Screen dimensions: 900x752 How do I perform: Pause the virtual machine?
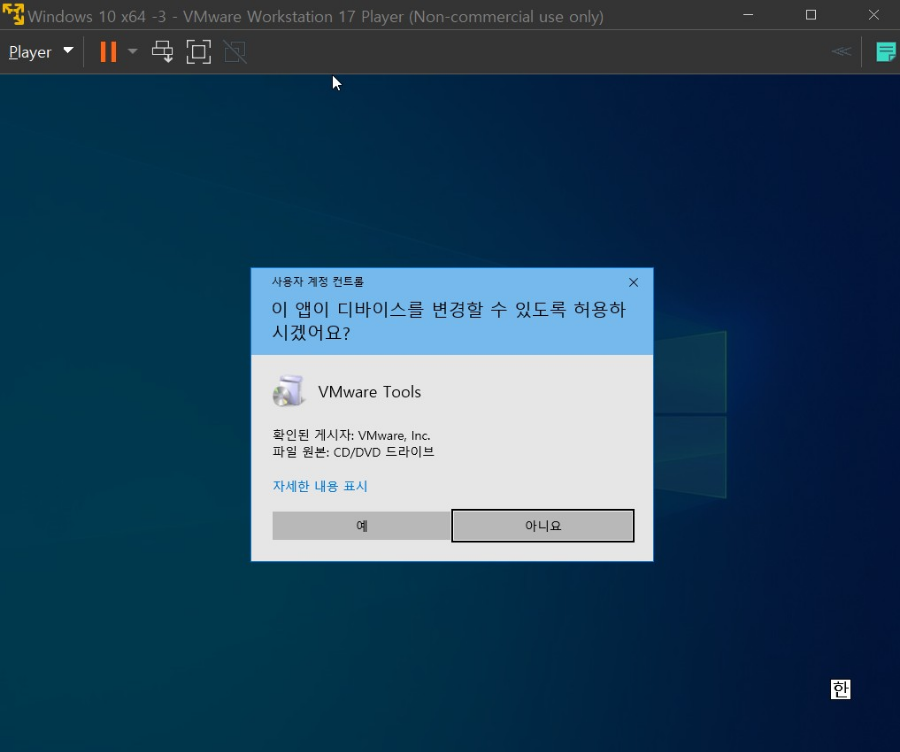[108, 52]
